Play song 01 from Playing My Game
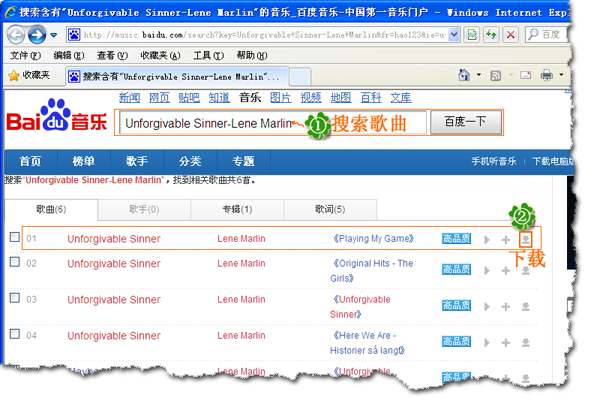The width and height of the screenshot is (591, 405). coord(487,240)
